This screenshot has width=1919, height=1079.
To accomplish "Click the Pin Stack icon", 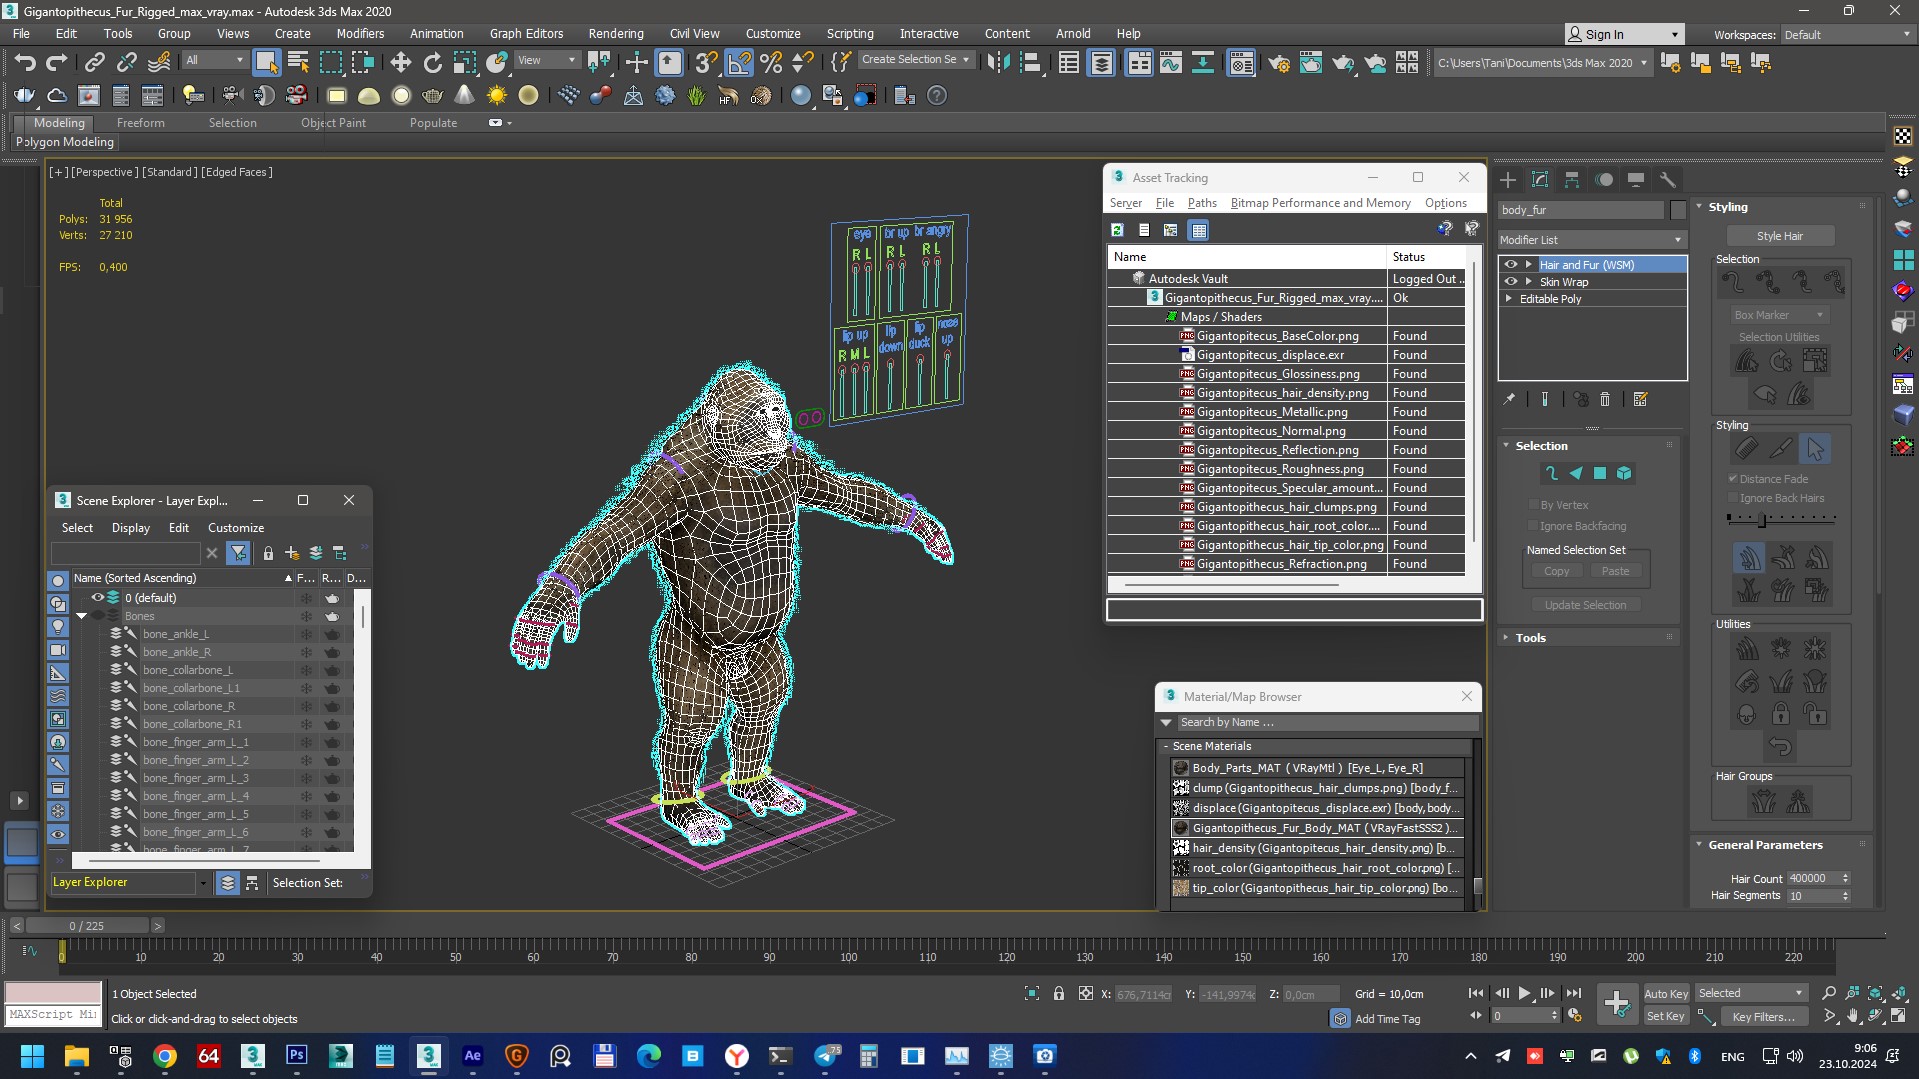I will 1509,399.
